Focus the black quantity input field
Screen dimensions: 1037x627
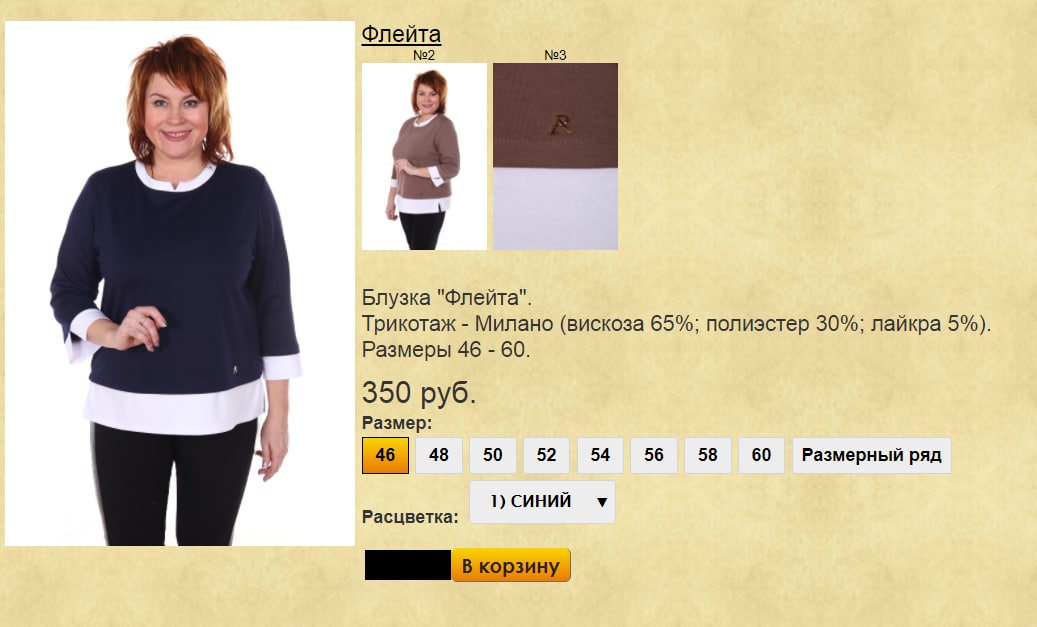pos(407,565)
